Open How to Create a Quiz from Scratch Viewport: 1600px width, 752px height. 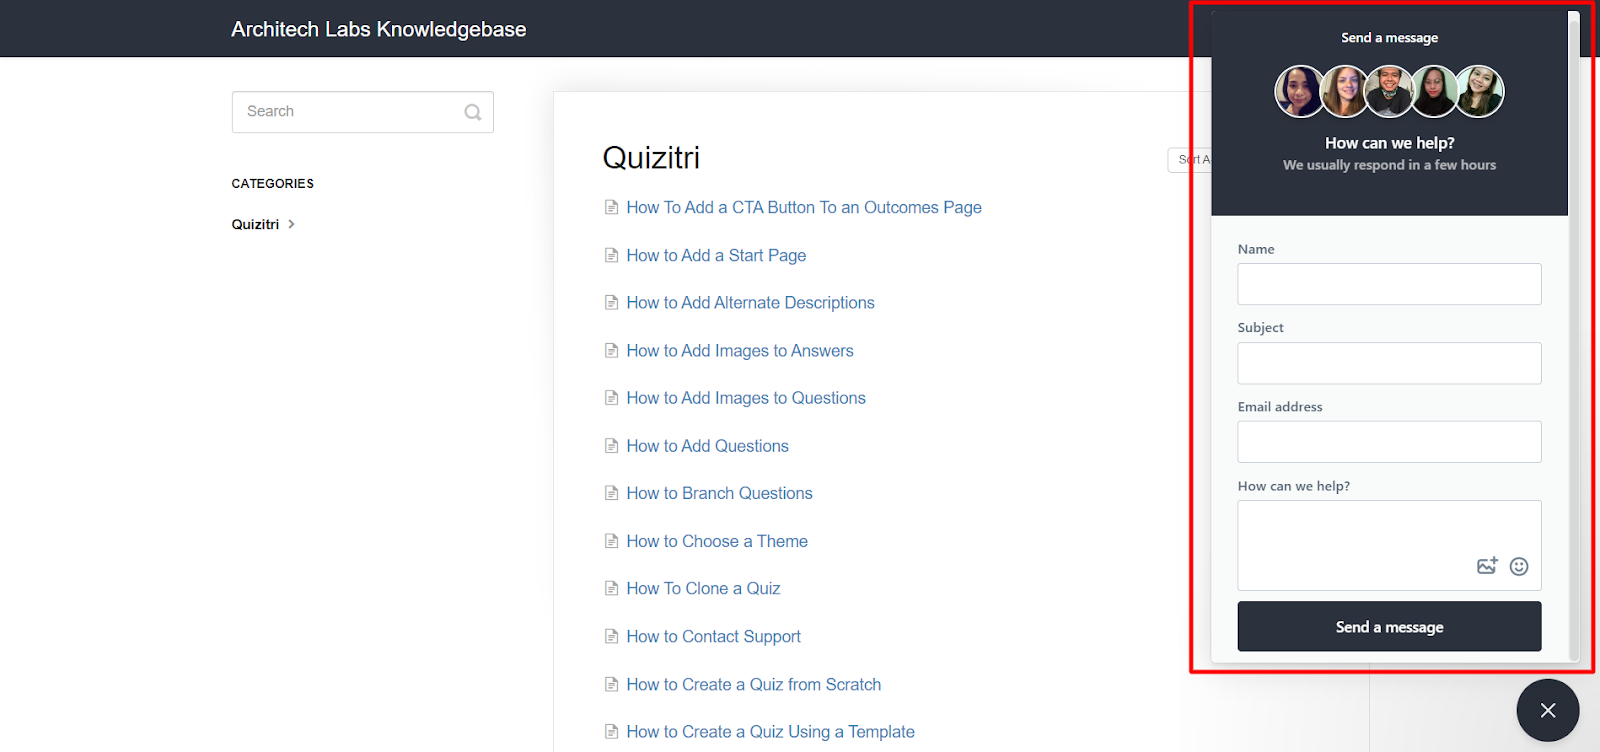click(753, 684)
